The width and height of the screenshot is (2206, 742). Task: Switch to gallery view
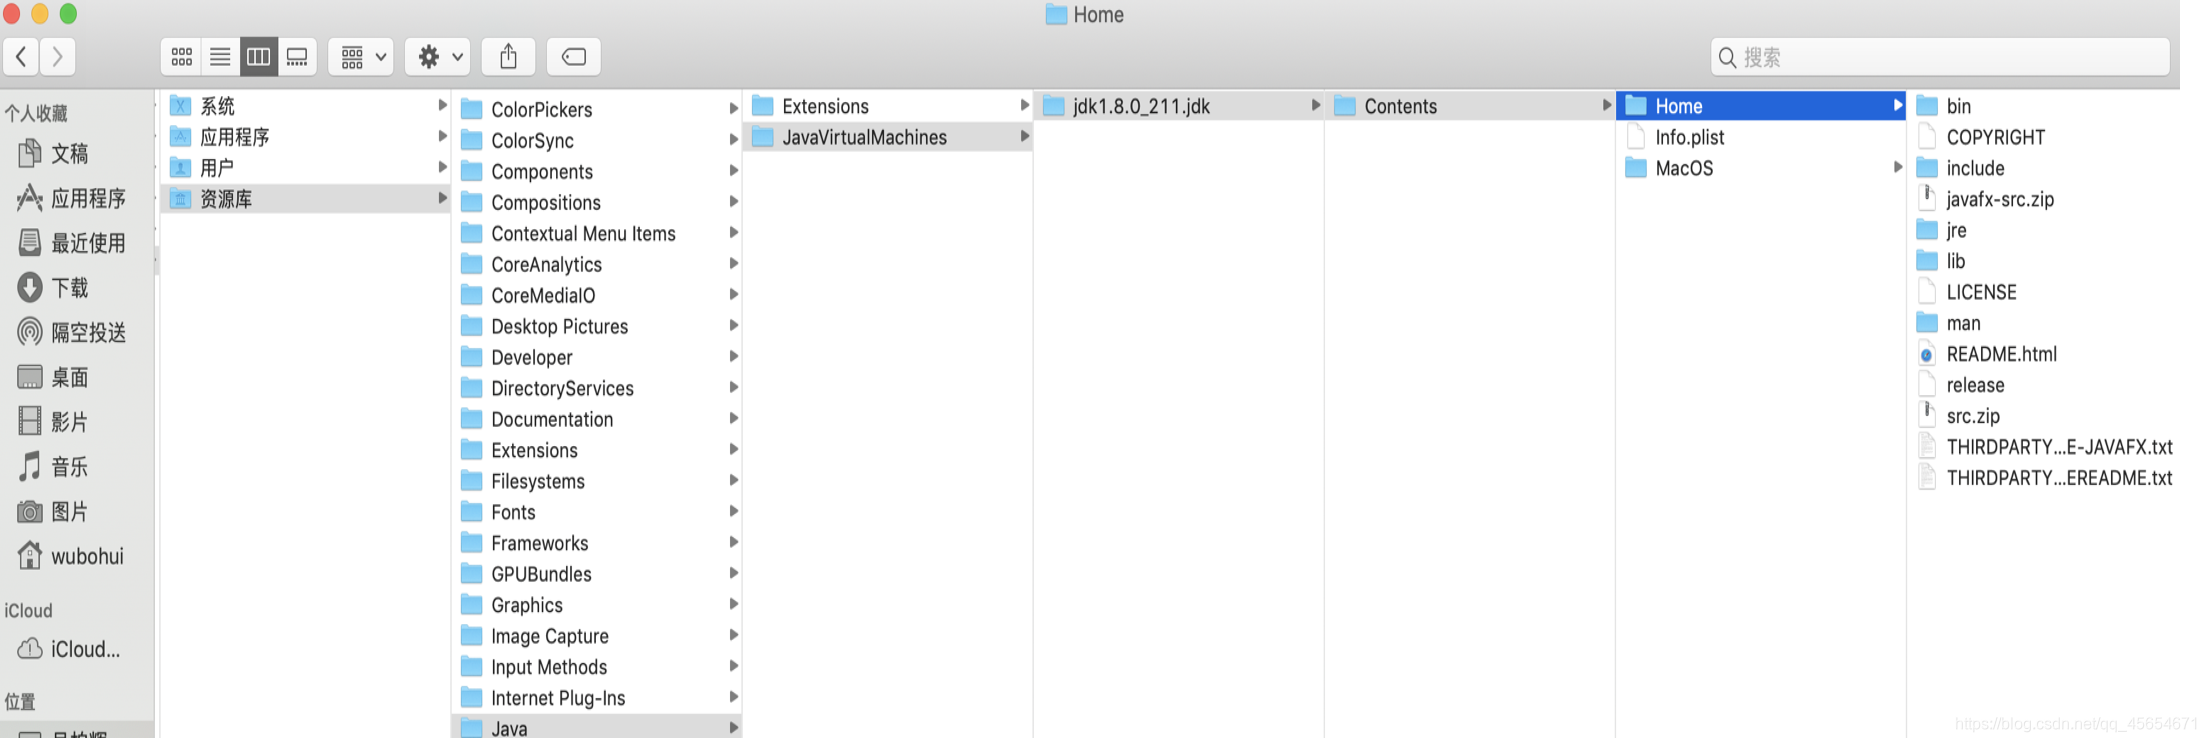(x=297, y=57)
